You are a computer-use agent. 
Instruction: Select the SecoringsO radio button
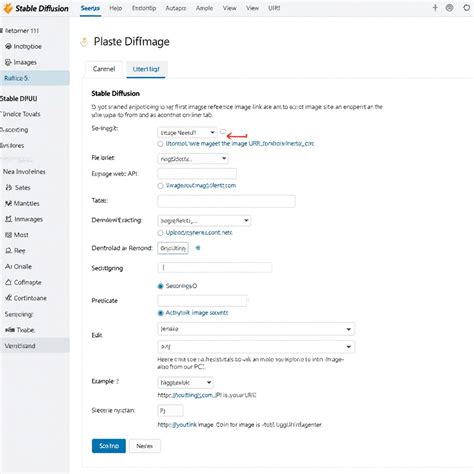click(160, 286)
